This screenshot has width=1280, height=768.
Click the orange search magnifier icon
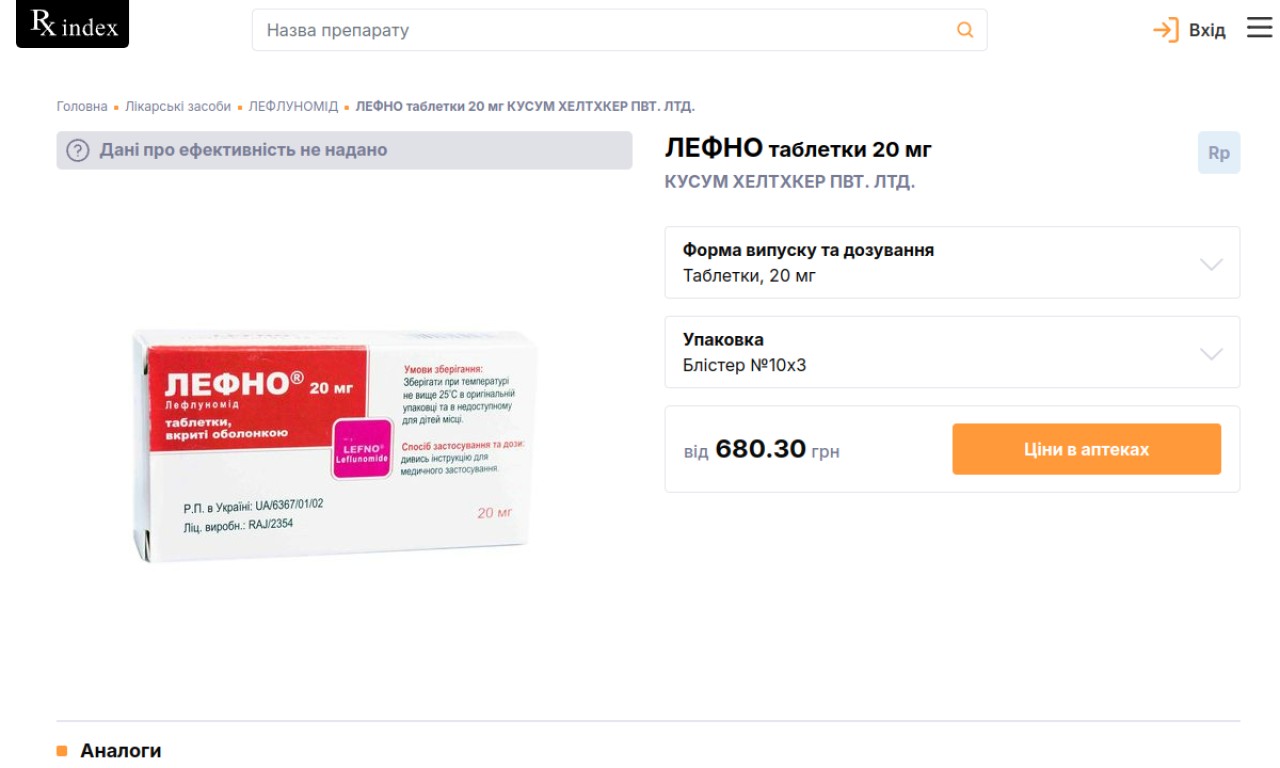point(965,30)
